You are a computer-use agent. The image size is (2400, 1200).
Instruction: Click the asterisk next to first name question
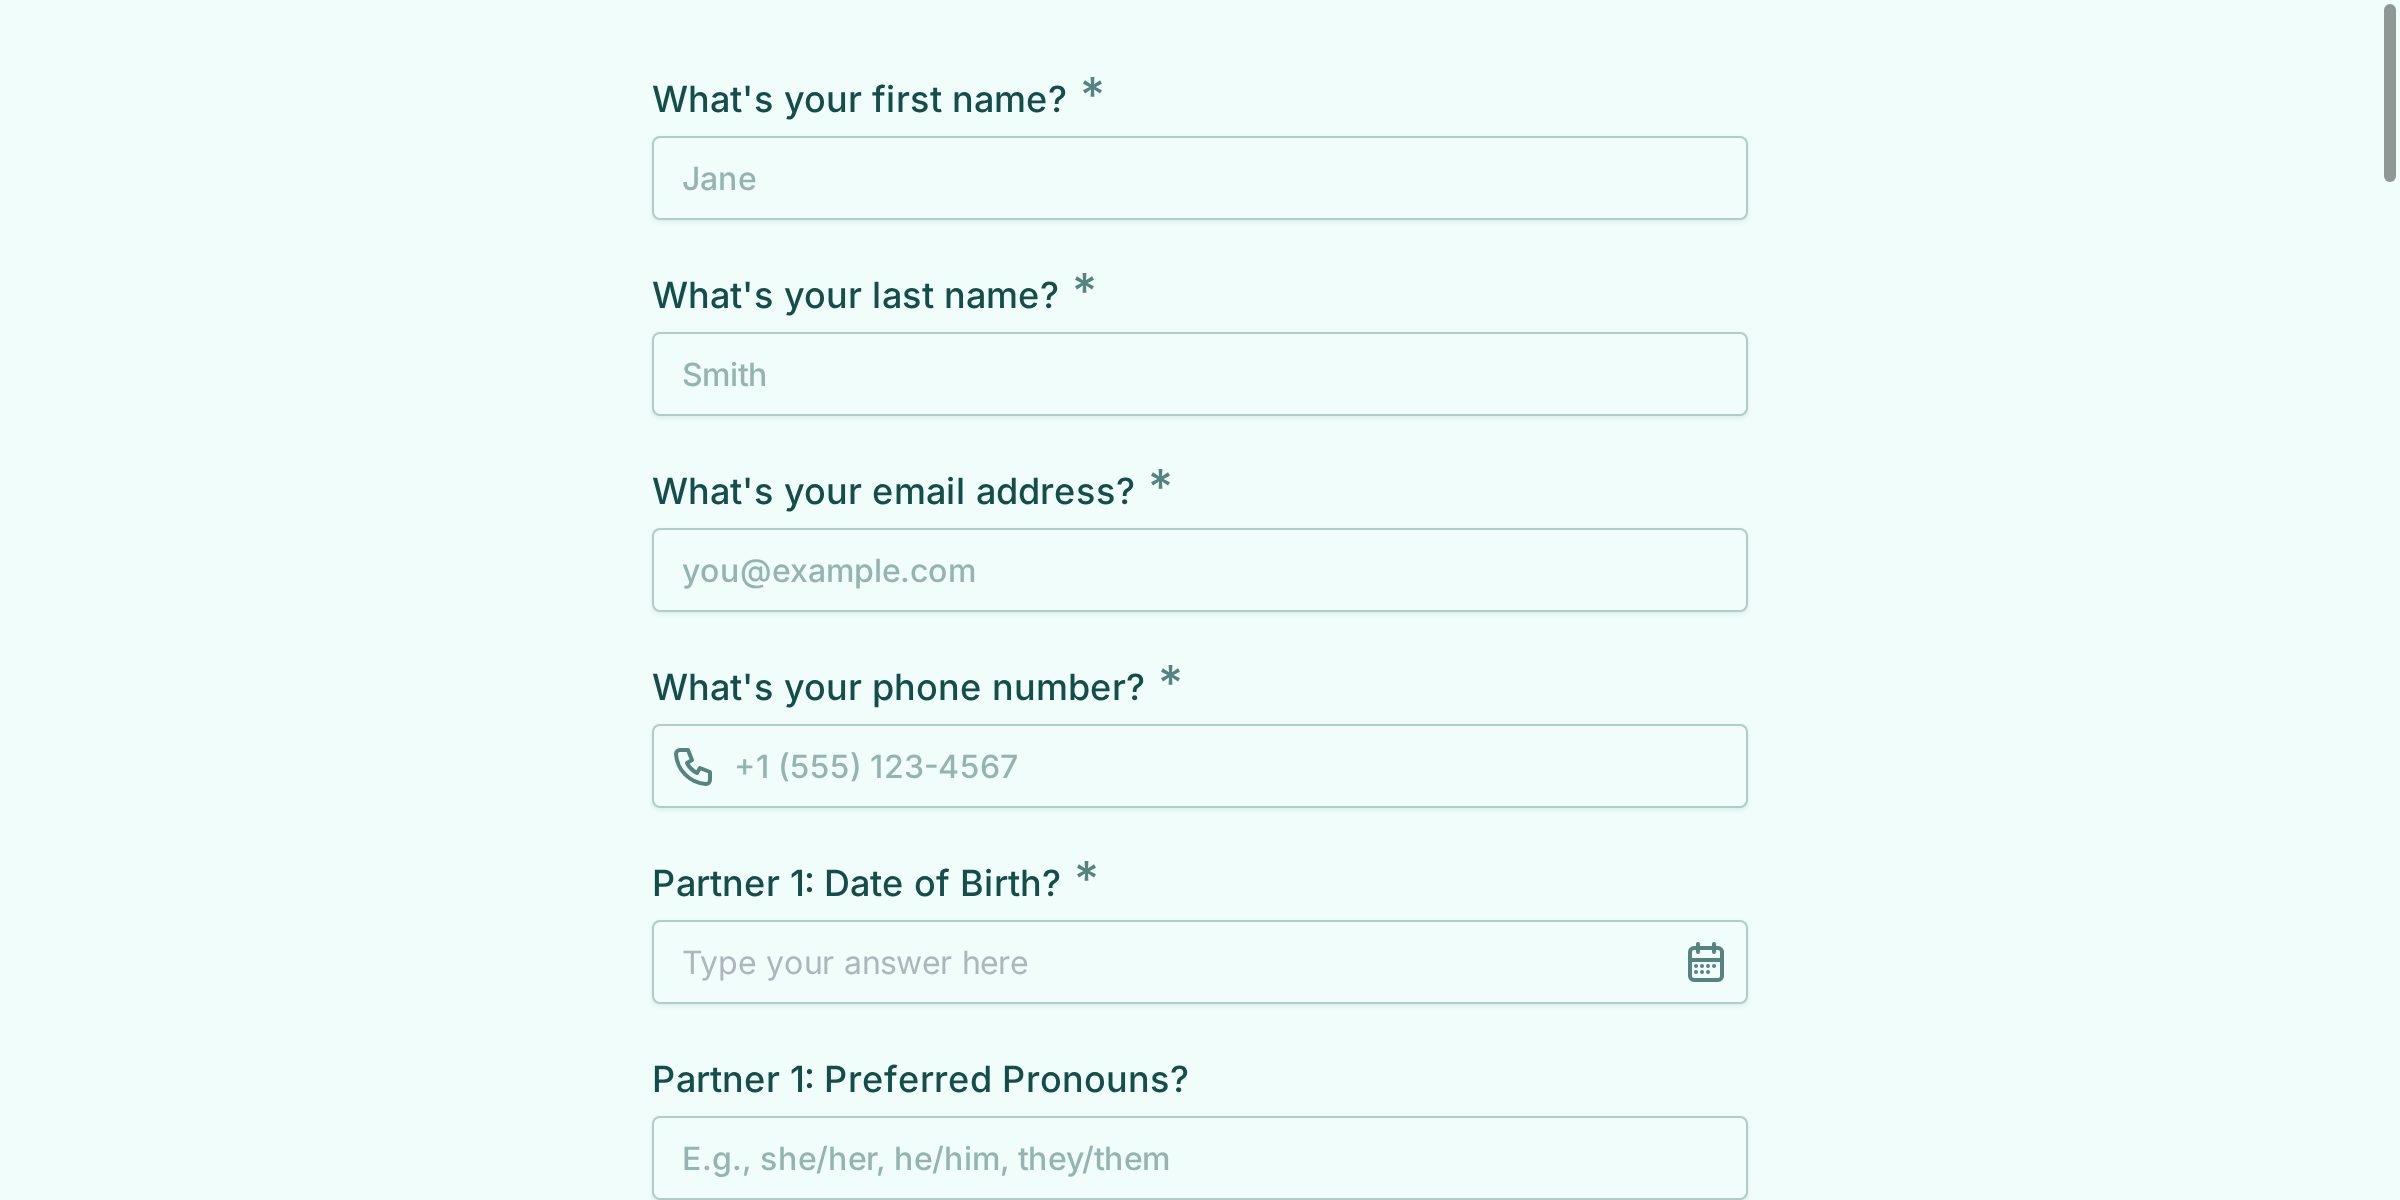(x=1092, y=94)
